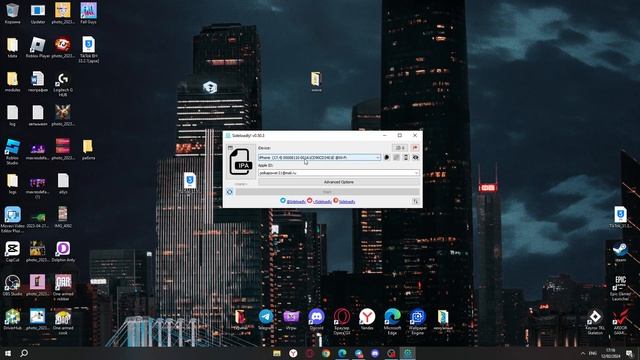Open the Roblox Studio desktop shortcut
The height and width of the screenshot is (360, 640).
point(12,151)
